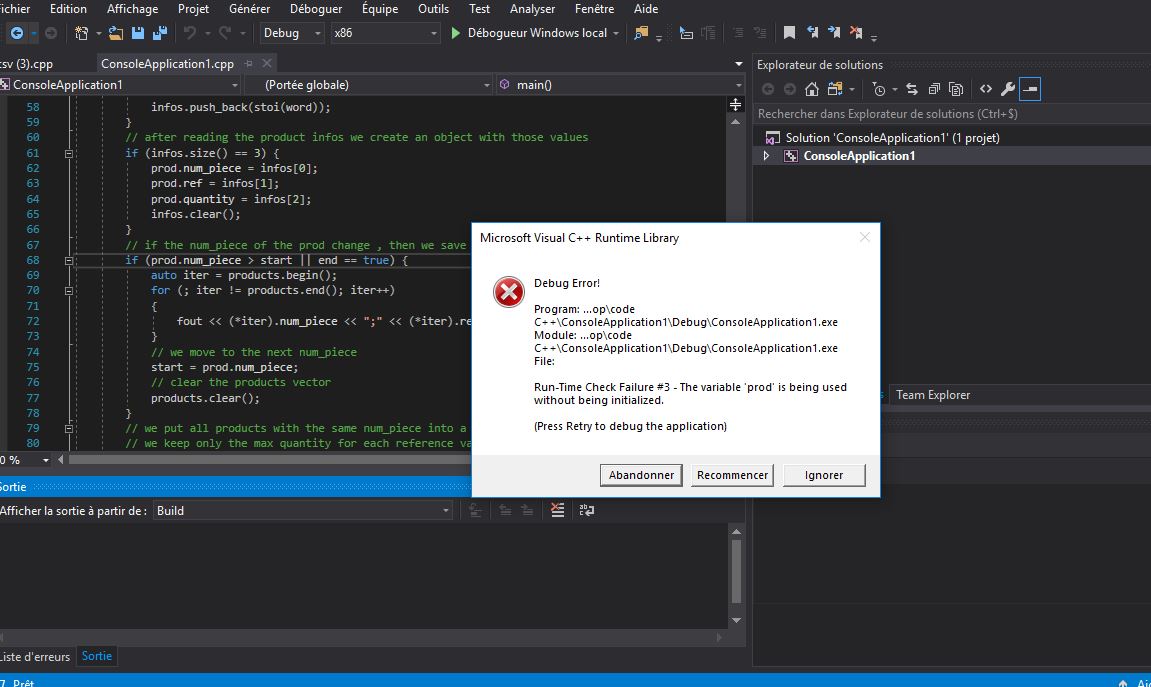The image size is (1151, 687).
Task: Open the Edition menu
Action: click(68, 9)
